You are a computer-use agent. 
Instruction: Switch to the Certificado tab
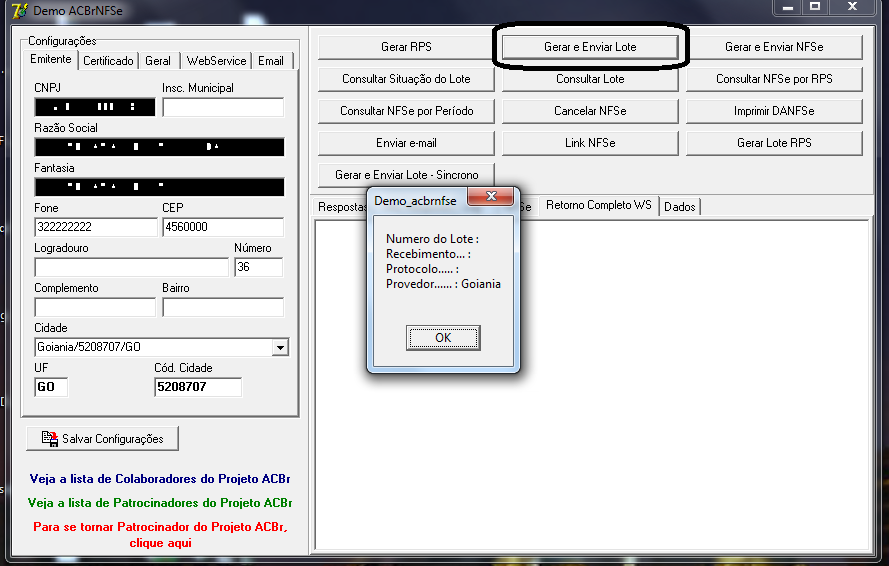[x=108, y=61]
